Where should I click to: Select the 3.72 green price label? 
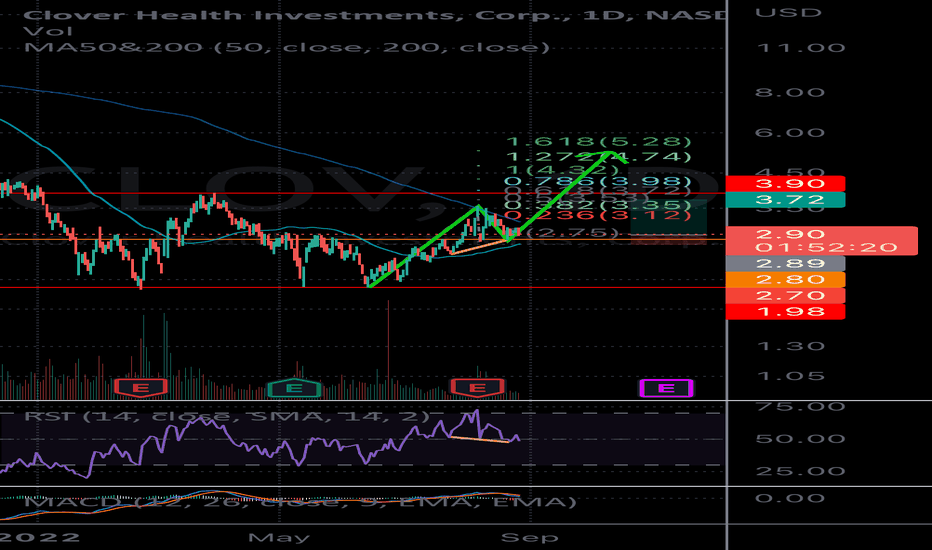785,200
